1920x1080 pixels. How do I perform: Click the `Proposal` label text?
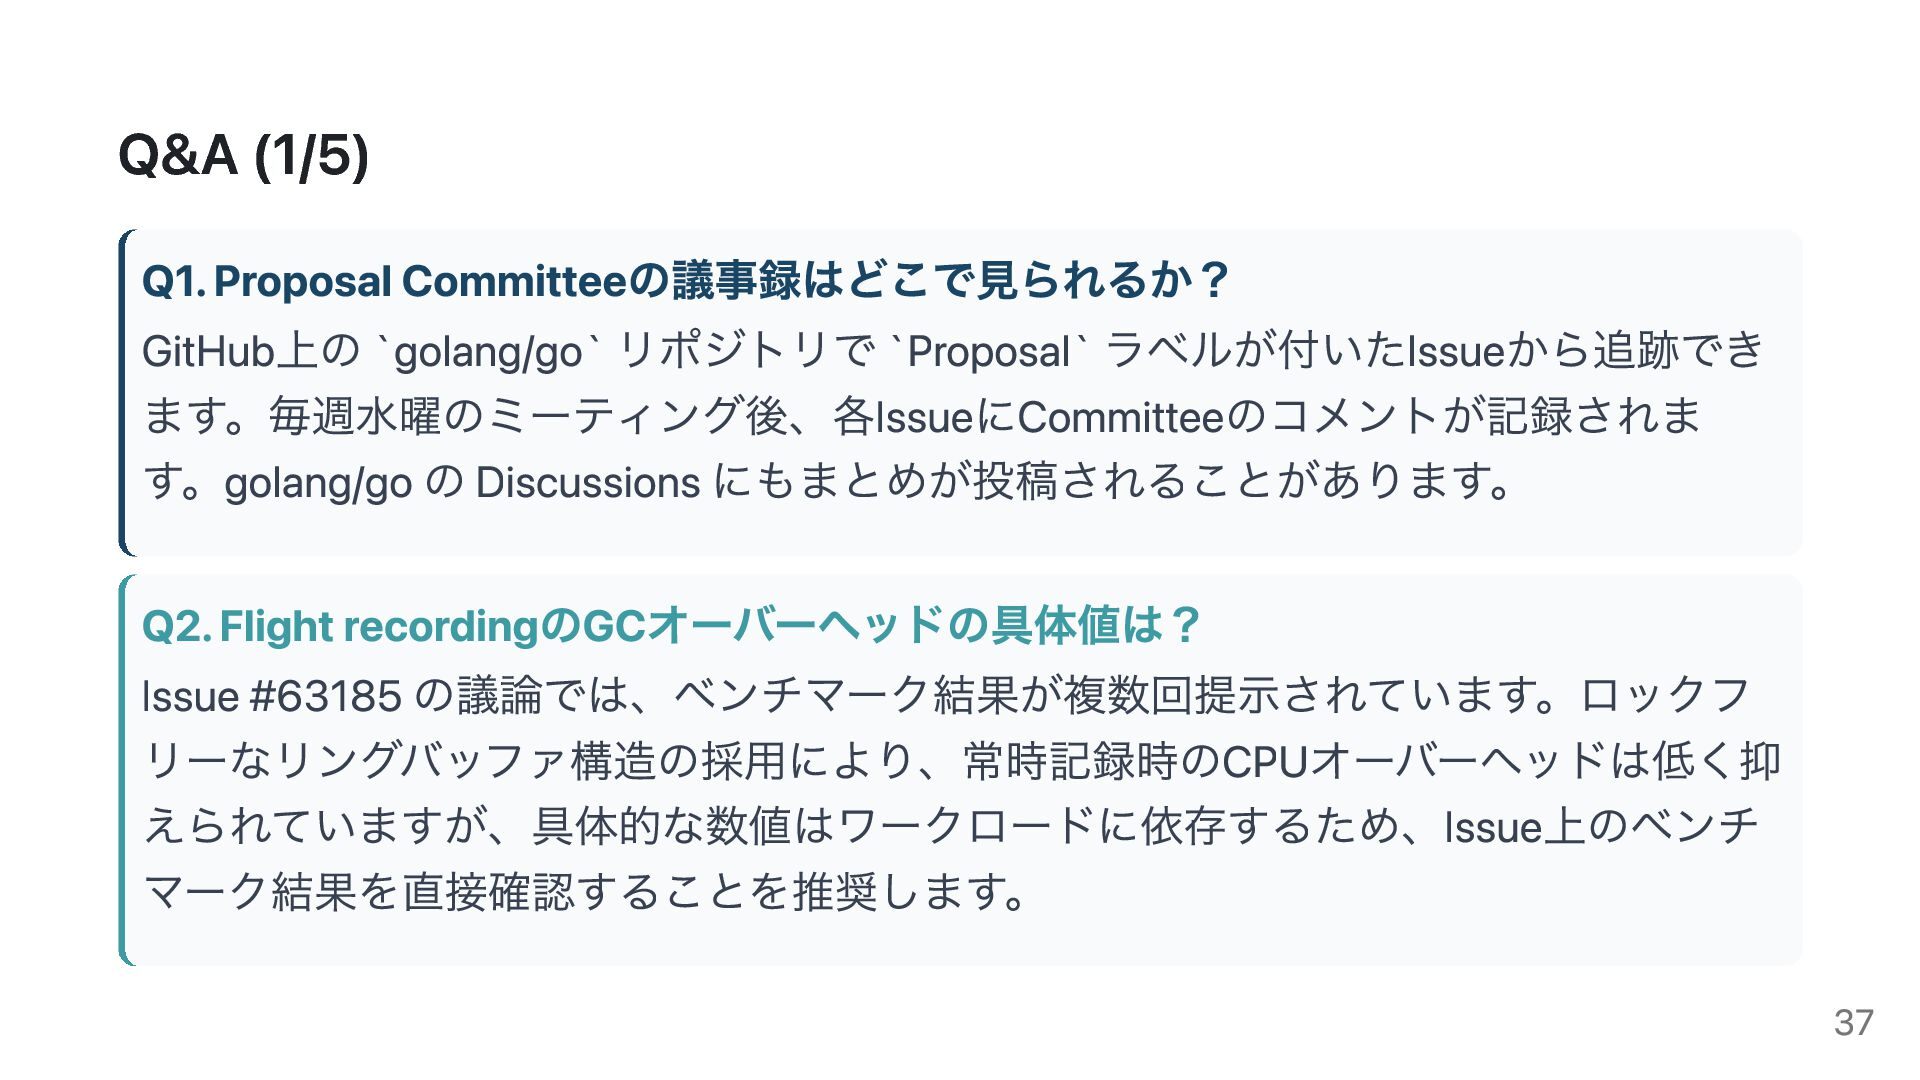(x=989, y=352)
